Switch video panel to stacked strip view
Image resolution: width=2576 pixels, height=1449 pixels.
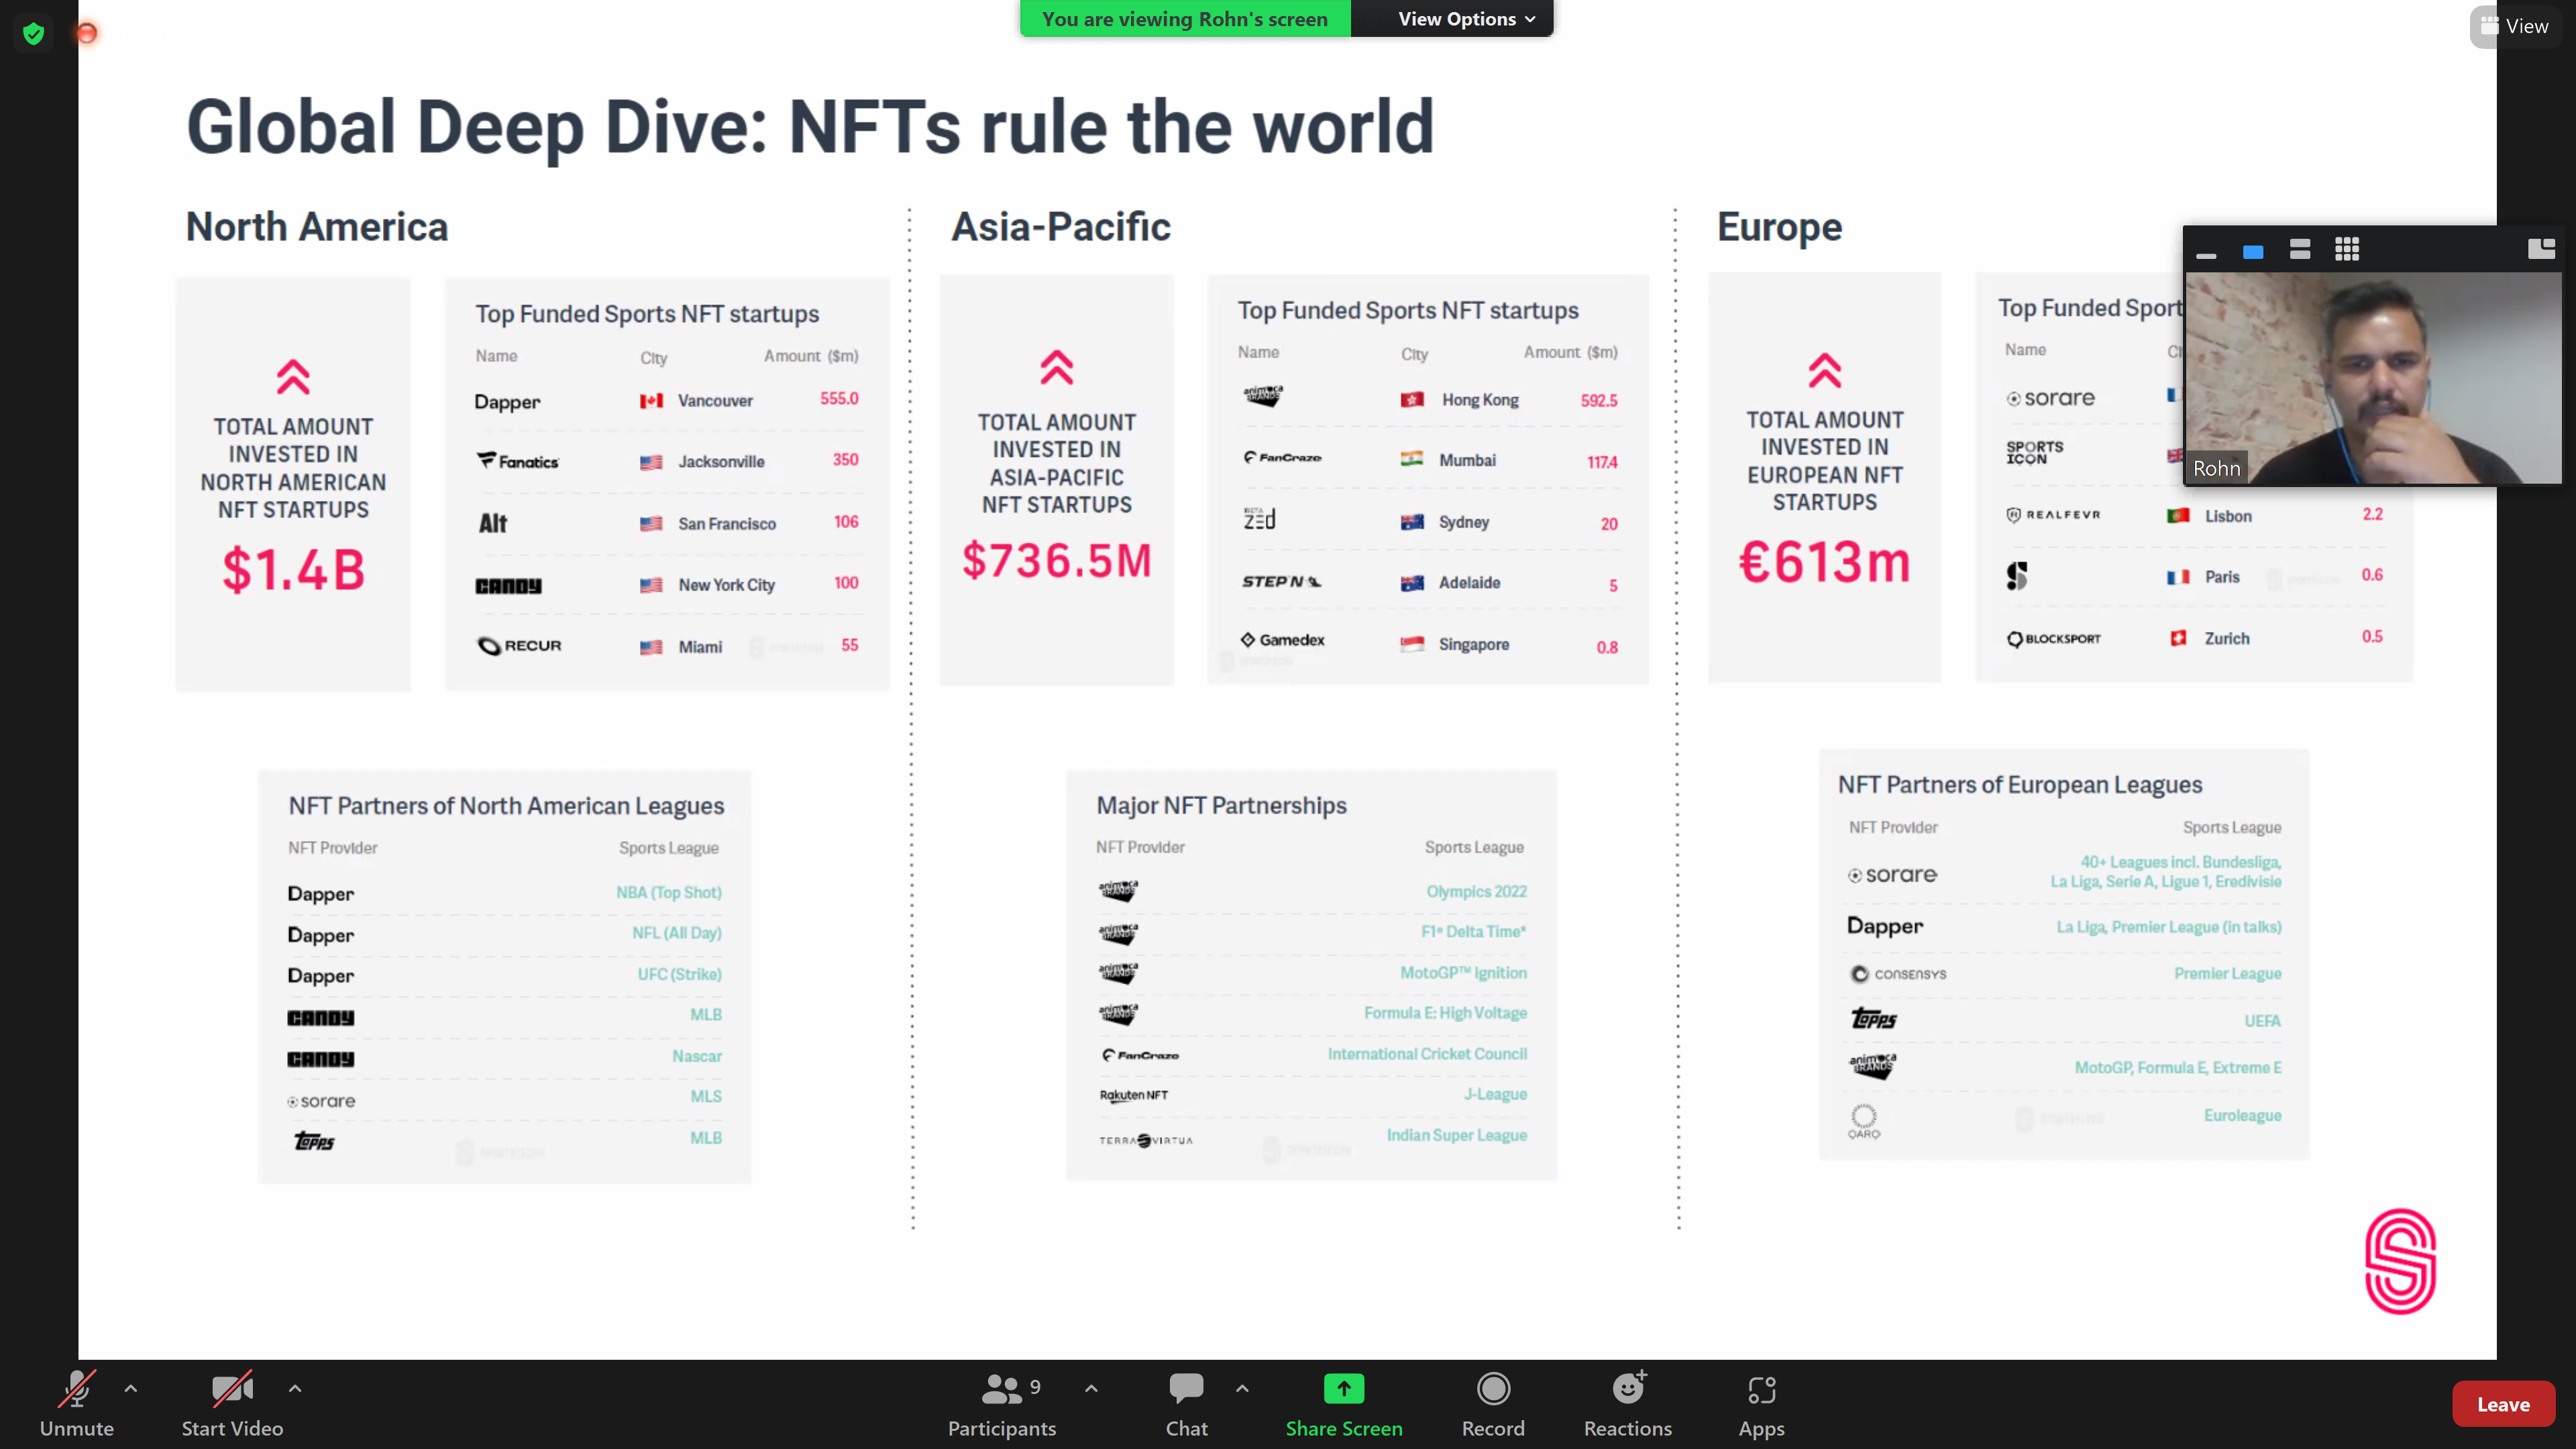pyautogui.click(x=2300, y=250)
